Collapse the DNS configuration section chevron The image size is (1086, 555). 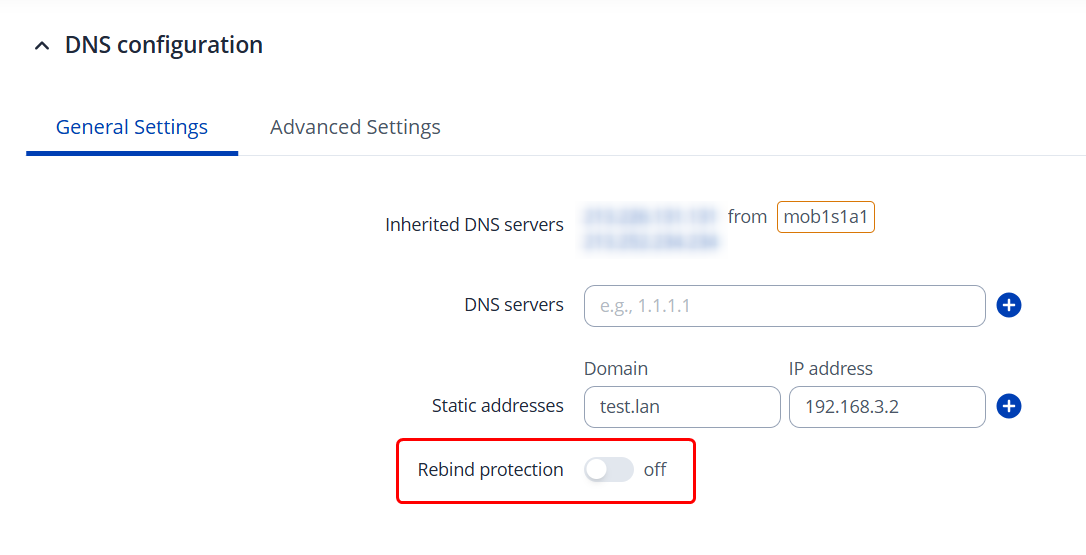pyautogui.click(x=41, y=46)
